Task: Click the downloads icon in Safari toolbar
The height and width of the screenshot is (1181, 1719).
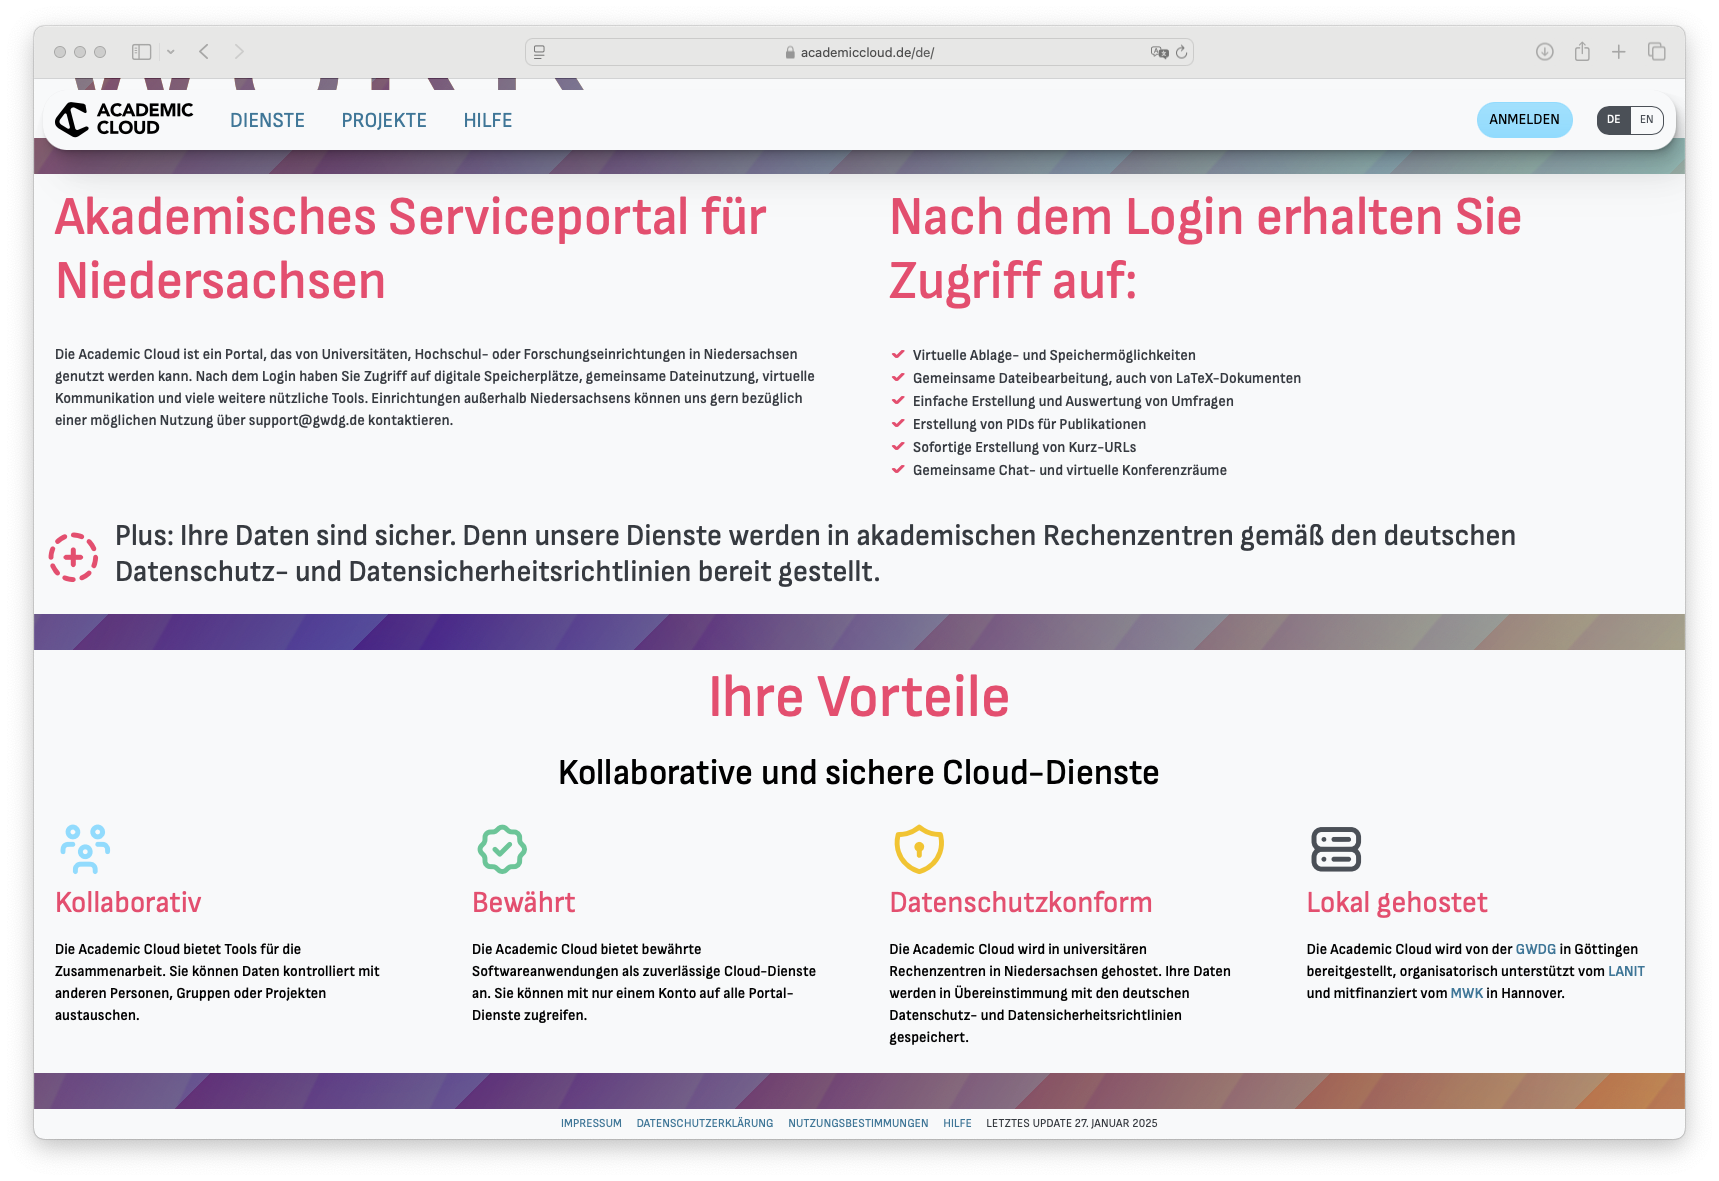Action: 1544,51
